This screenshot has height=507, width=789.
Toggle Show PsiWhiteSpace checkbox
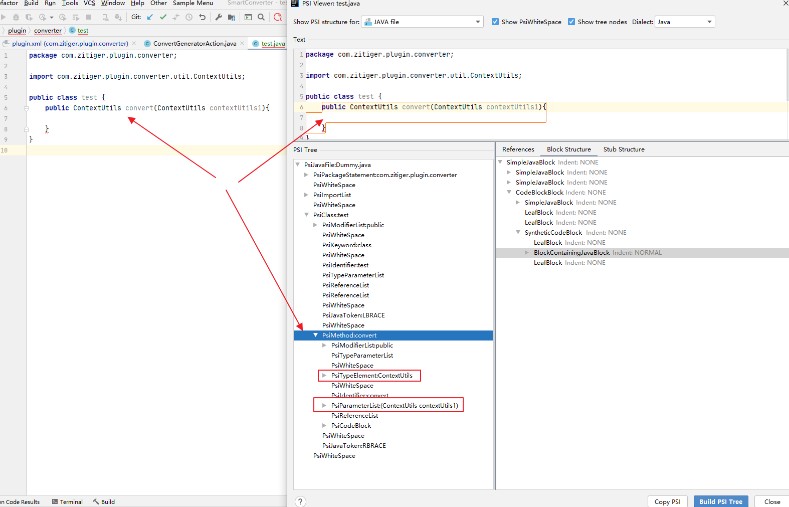pyautogui.click(x=495, y=22)
